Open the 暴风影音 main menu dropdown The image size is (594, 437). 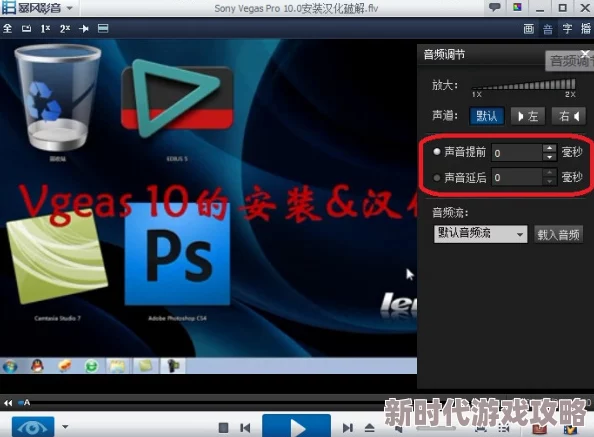click(69, 8)
